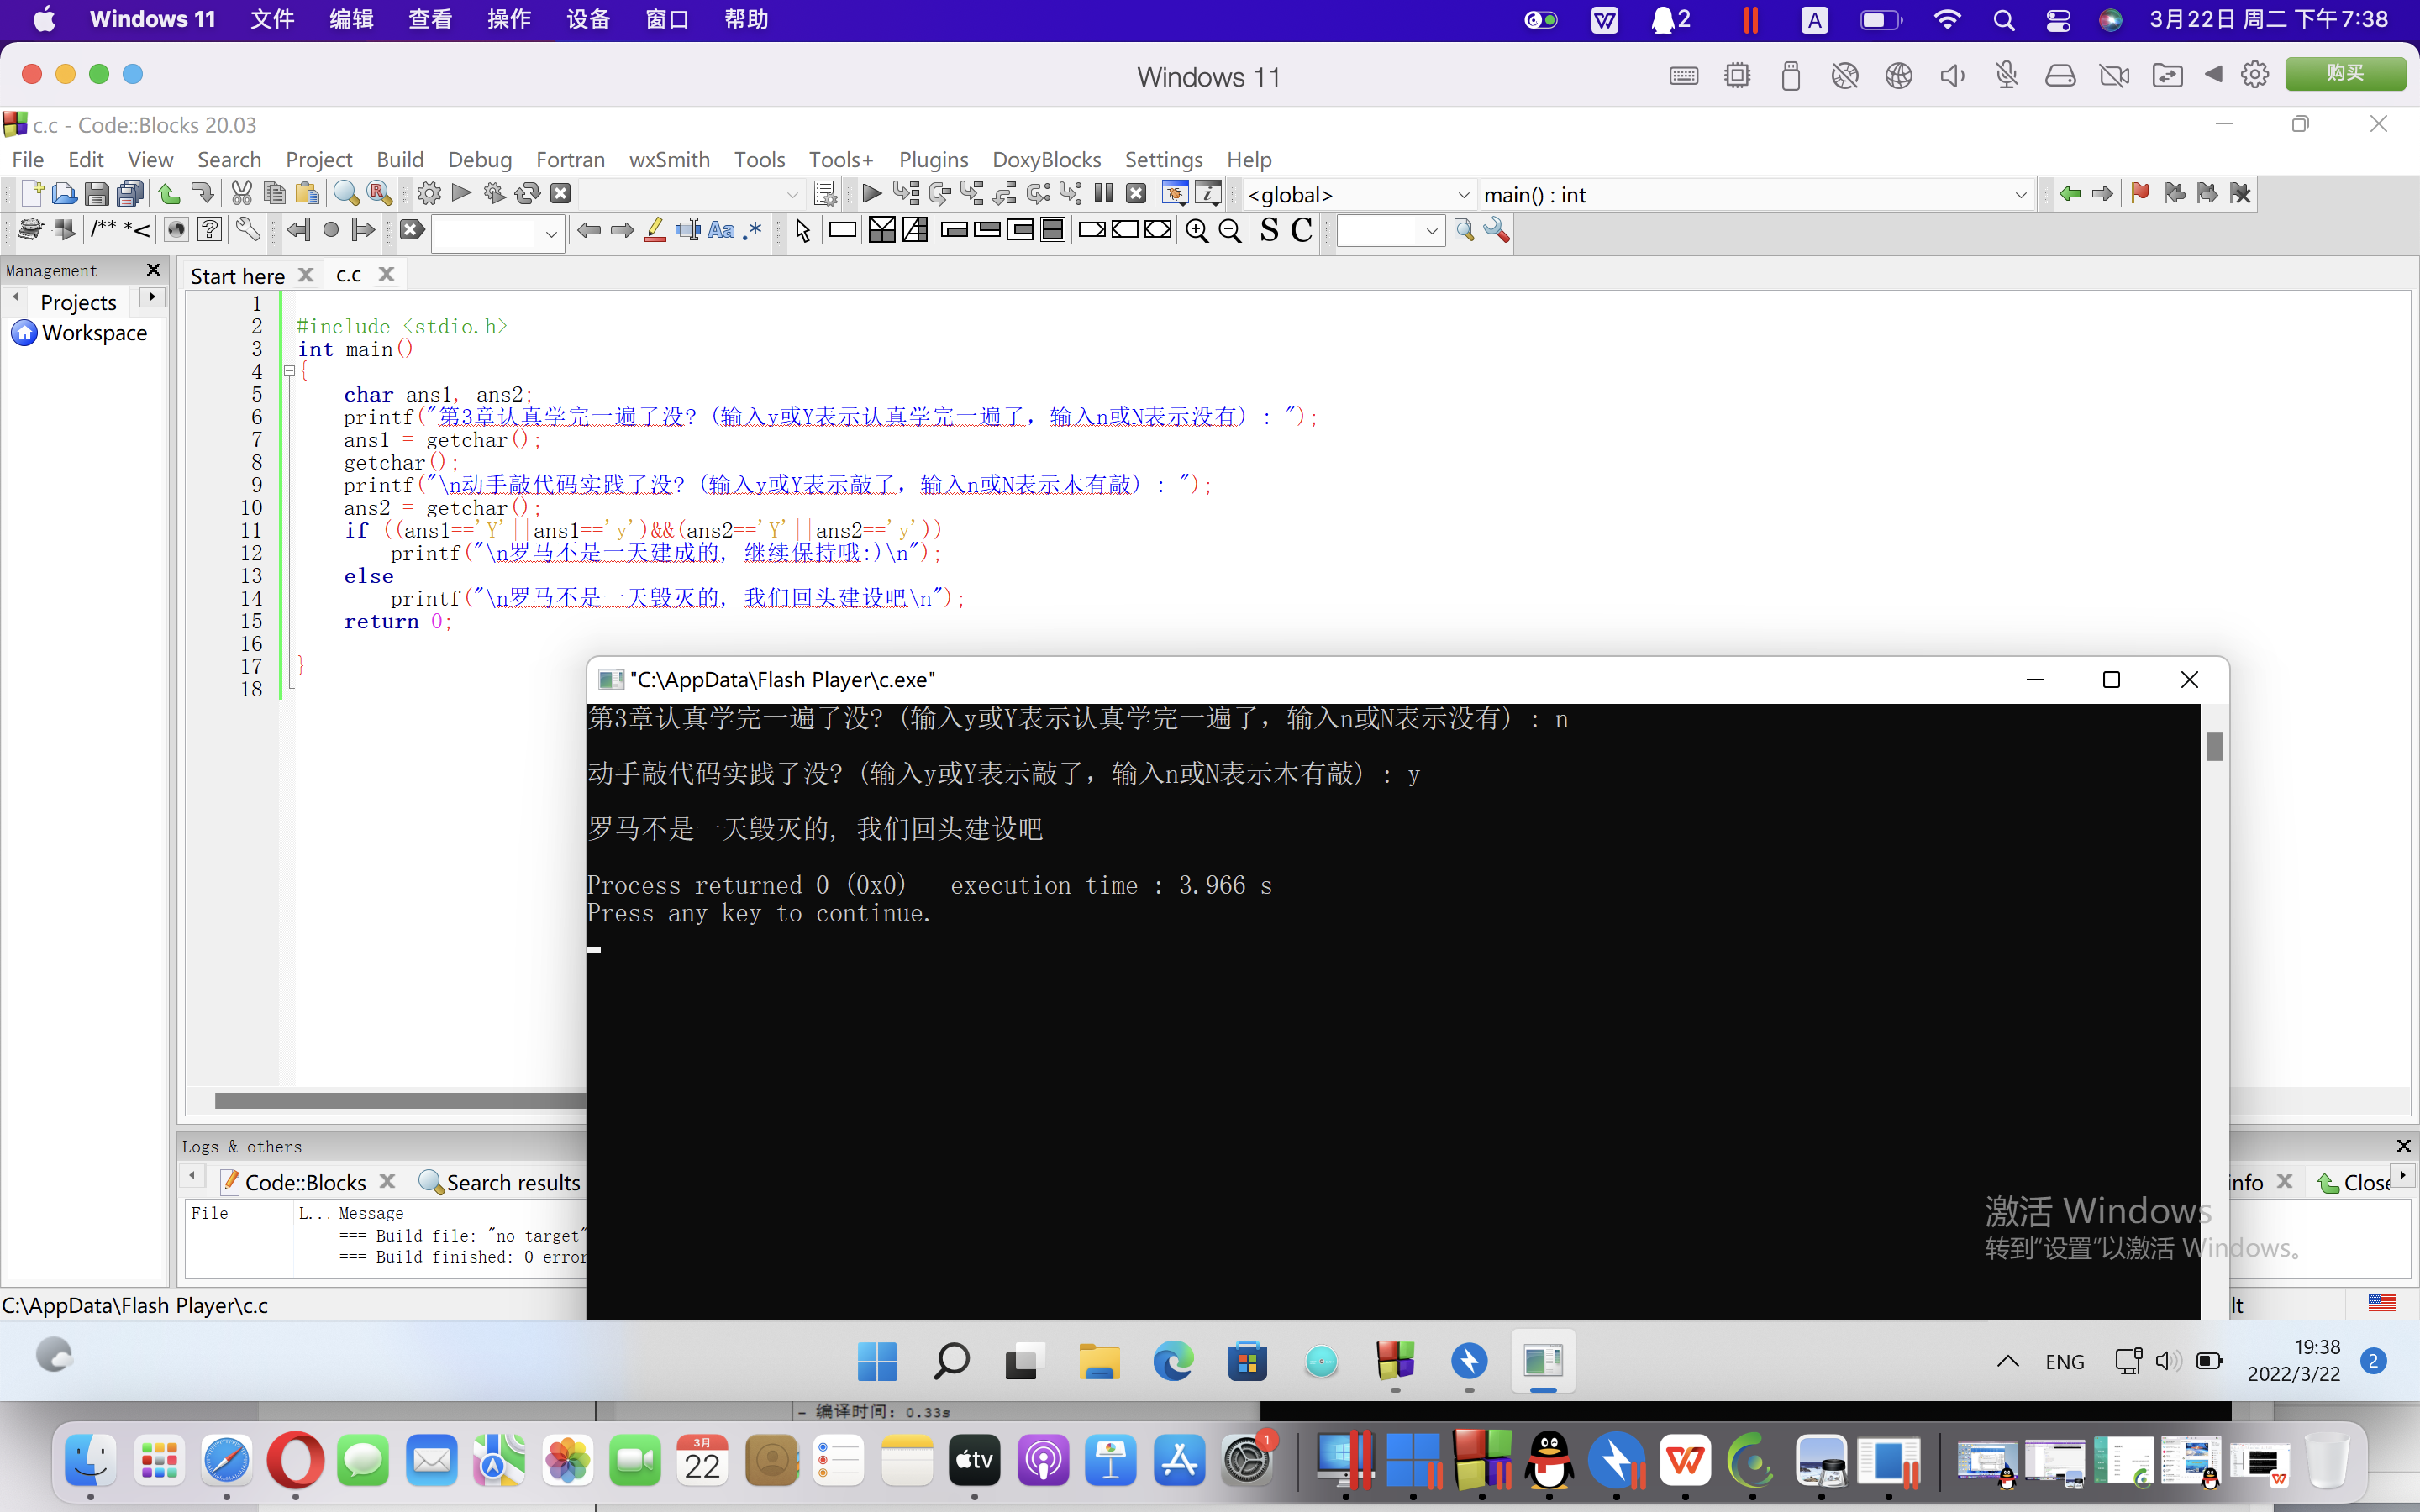The height and width of the screenshot is (1512, 2420).
Task: Expand the build target dropdown
Action: coord(792,195)
